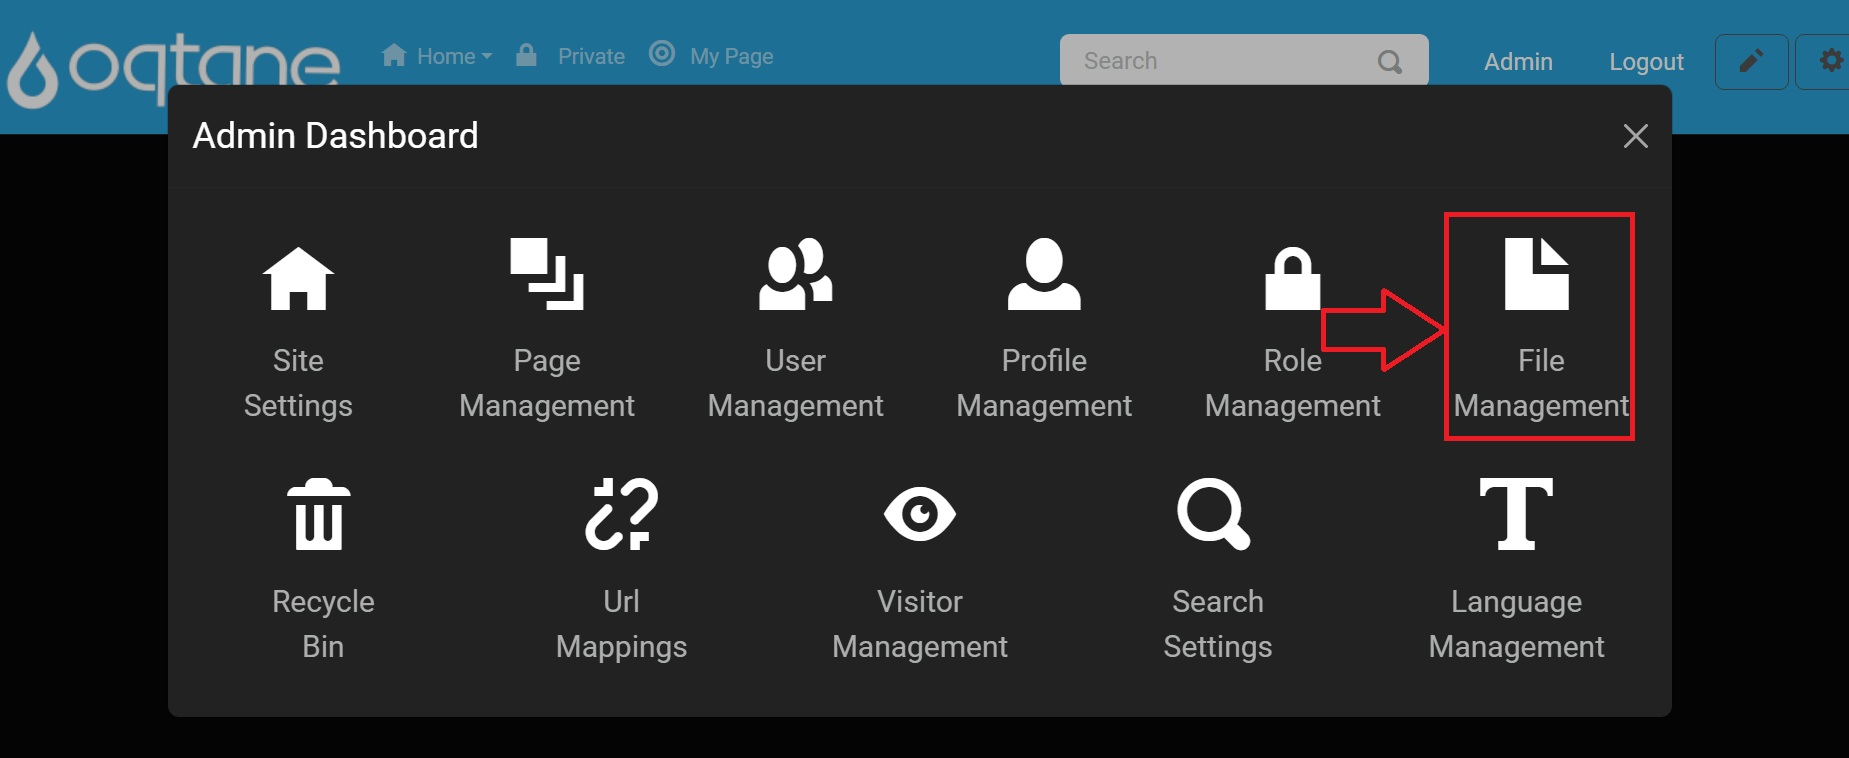This screenshot has height=758, width=1849.
Task: Close the Admin Dashboard dialog
Action: [x=1636, y=136]
